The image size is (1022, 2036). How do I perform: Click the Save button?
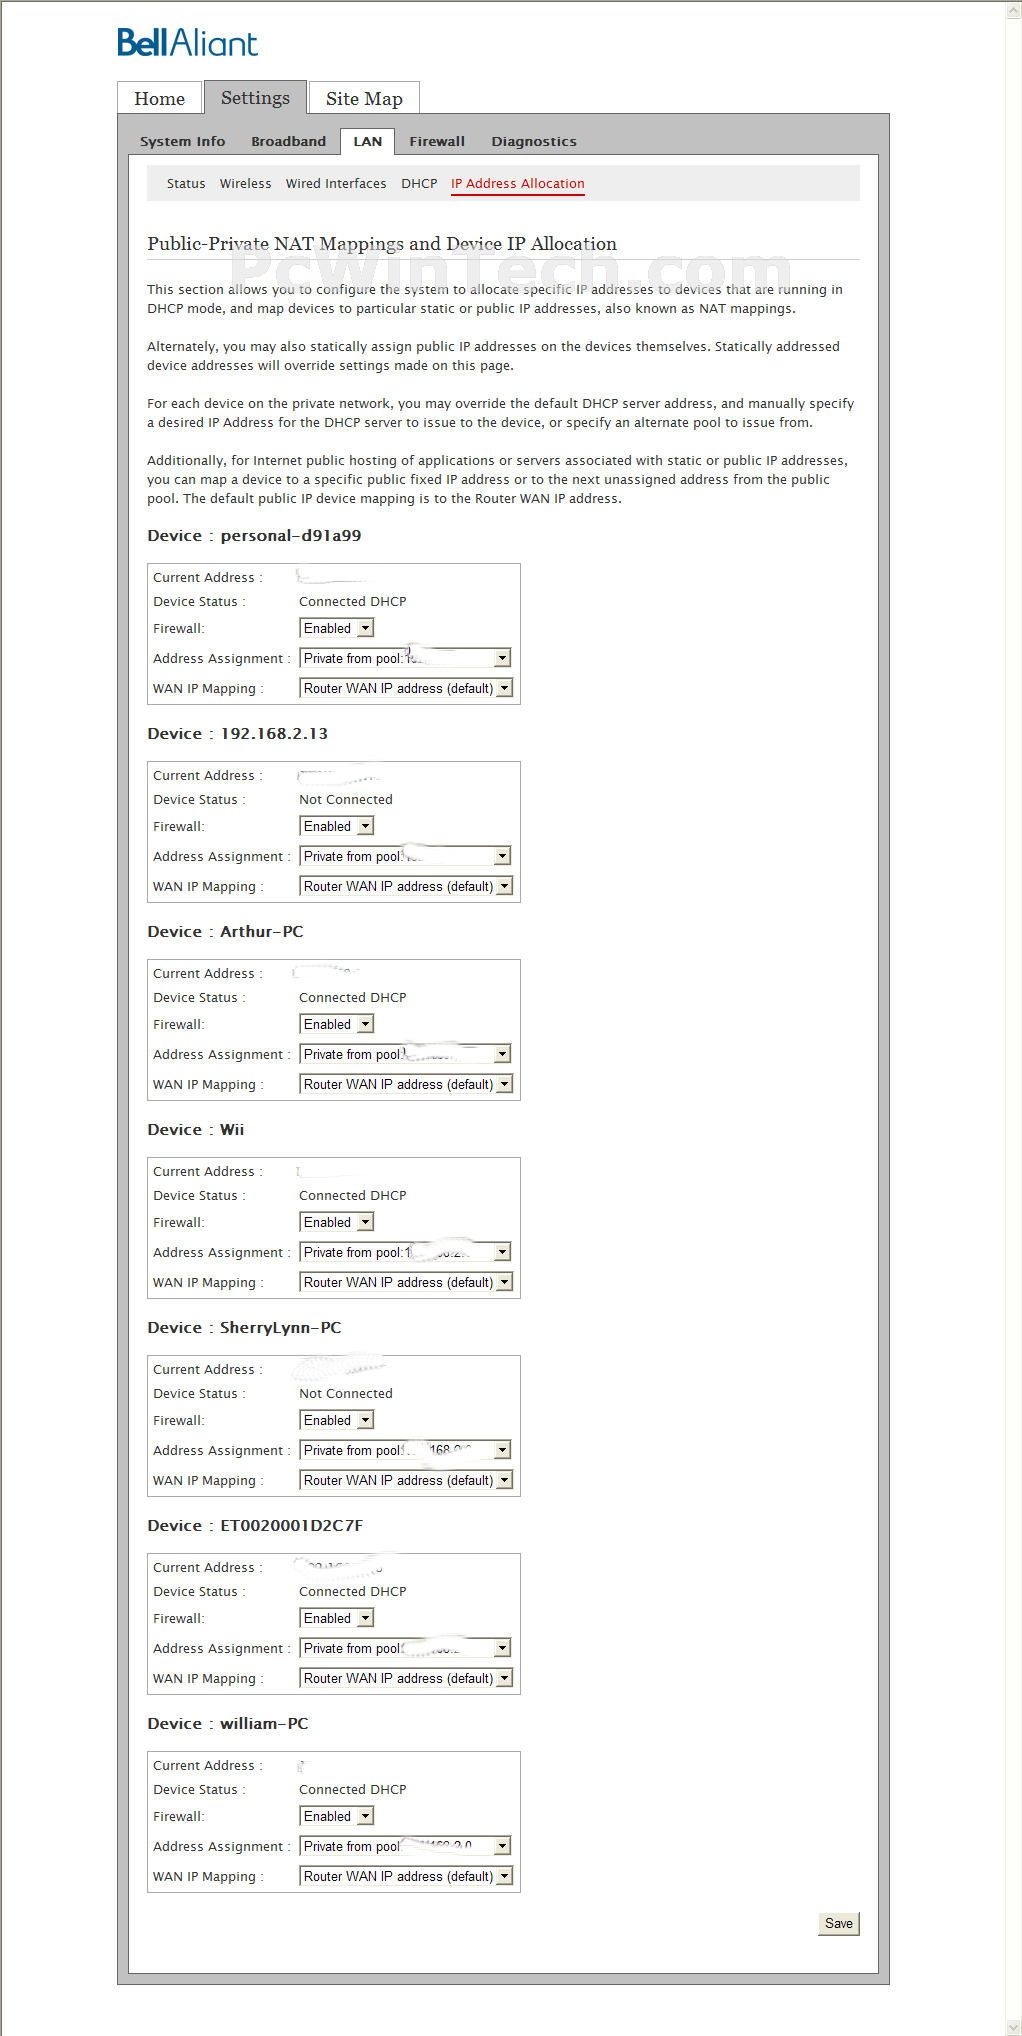[839, 1923]
